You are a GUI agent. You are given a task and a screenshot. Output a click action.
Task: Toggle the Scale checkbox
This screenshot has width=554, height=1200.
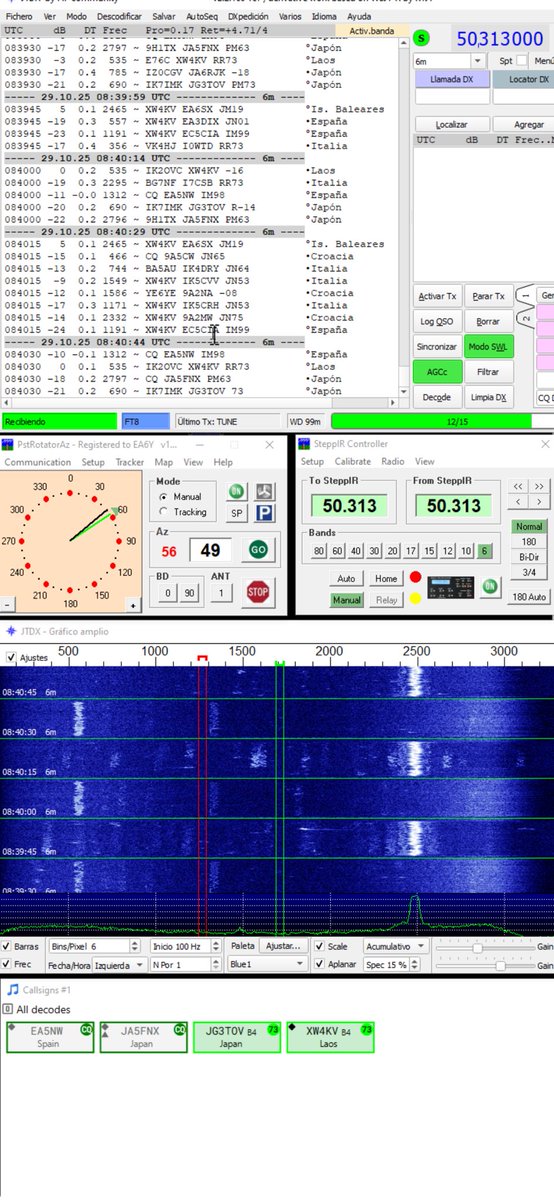319,946
